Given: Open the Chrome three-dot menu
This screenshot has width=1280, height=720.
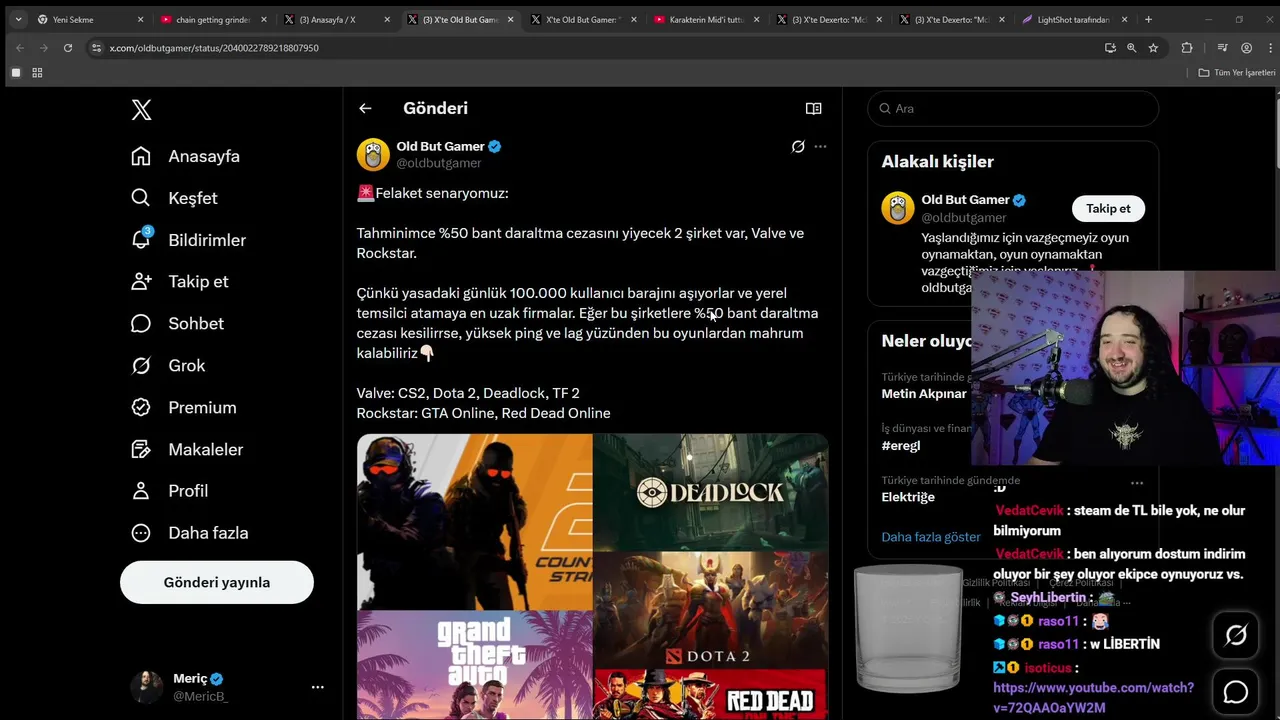Looking at the screenshot, I should pyautogui.click(x=1268, y=47).
